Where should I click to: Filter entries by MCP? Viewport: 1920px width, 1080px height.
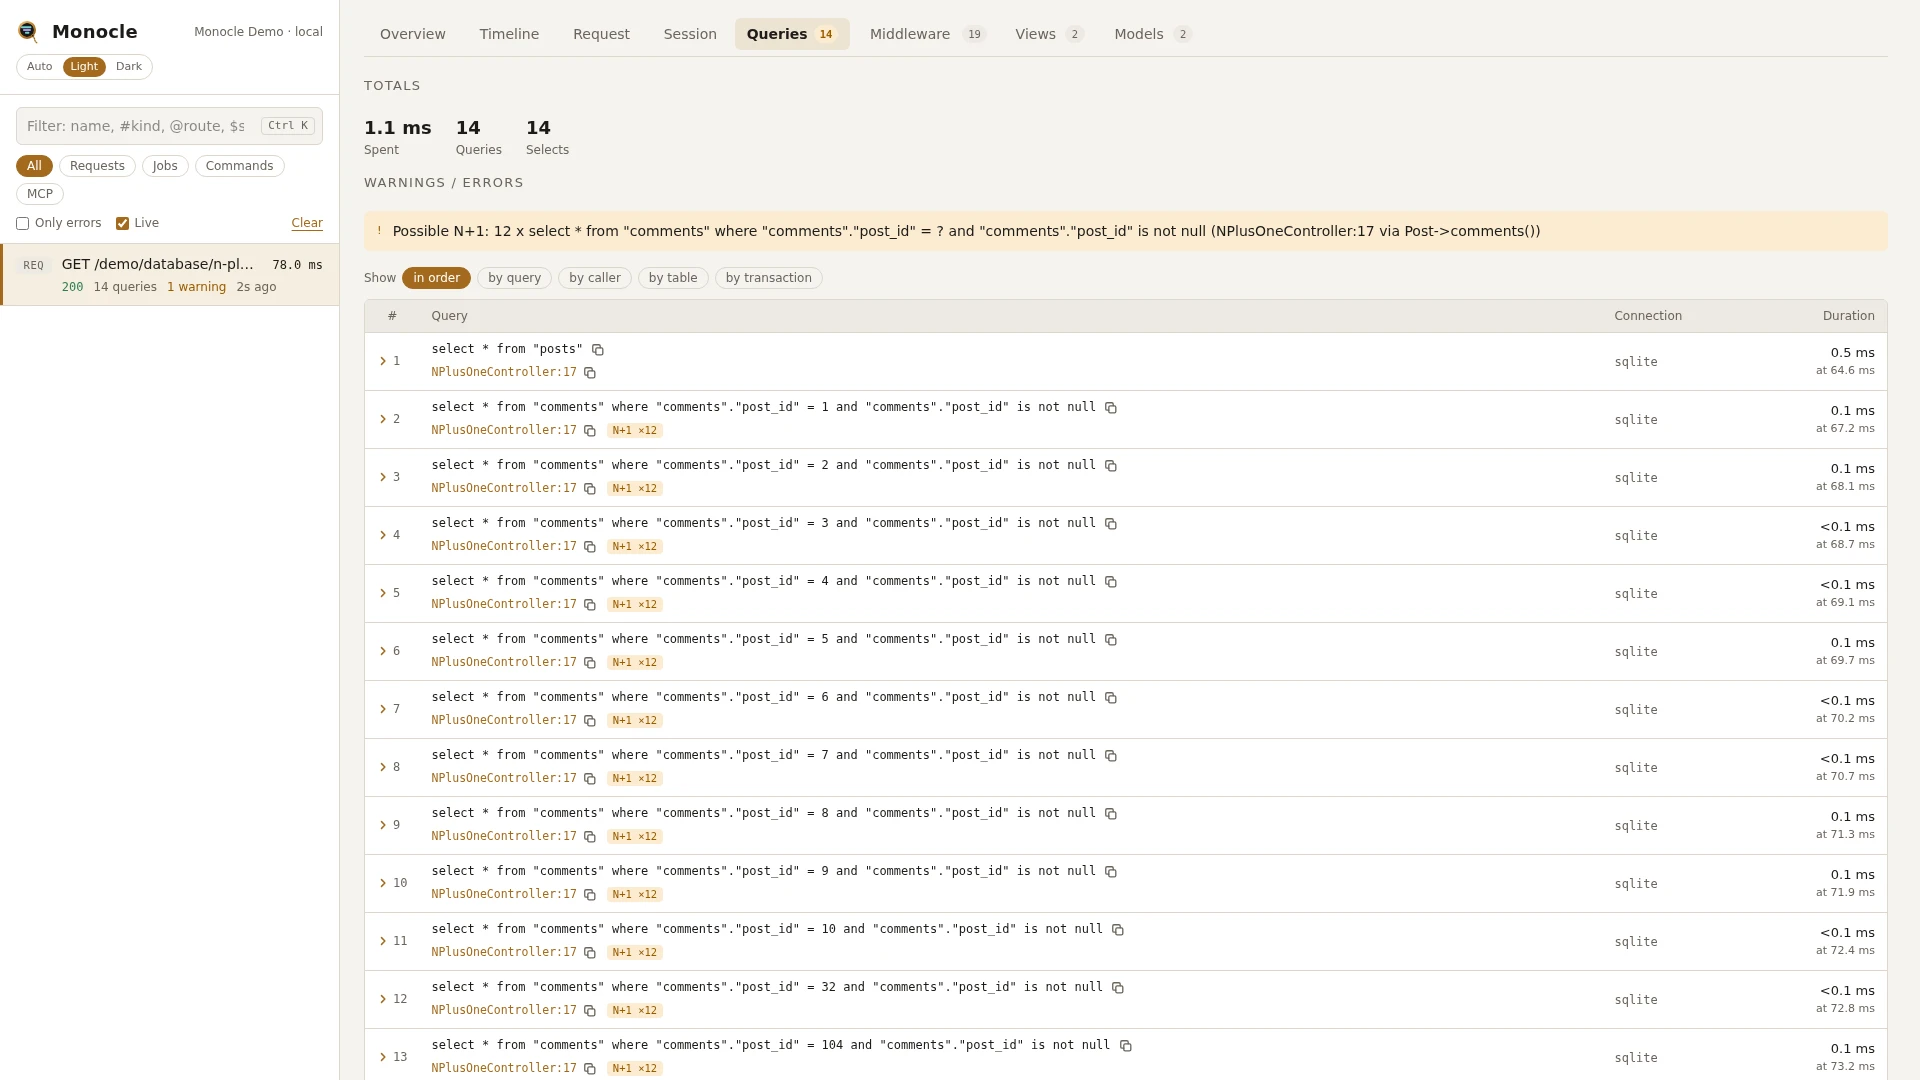click(40, 194)
